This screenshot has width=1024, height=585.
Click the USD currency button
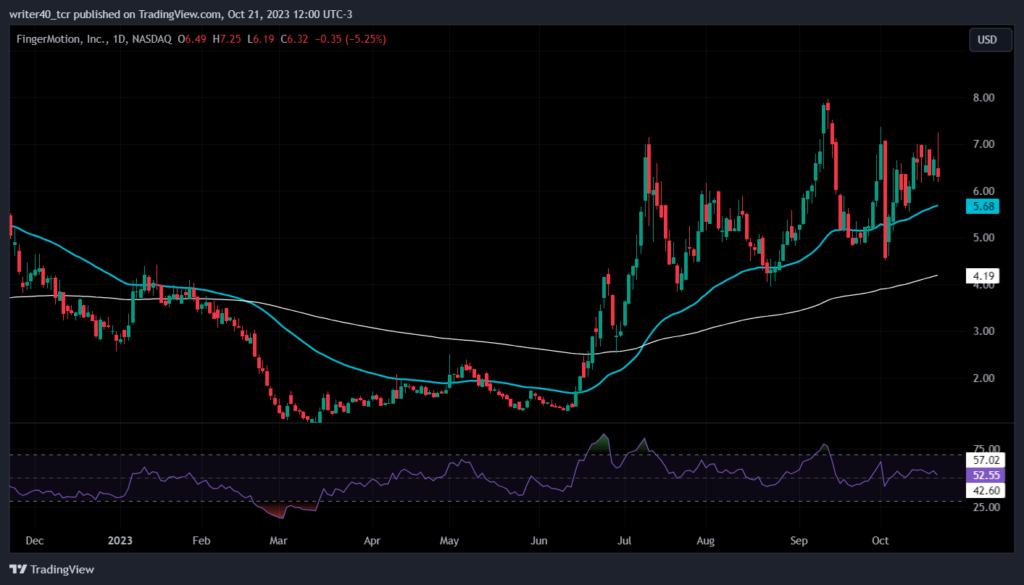click(990, 40)
